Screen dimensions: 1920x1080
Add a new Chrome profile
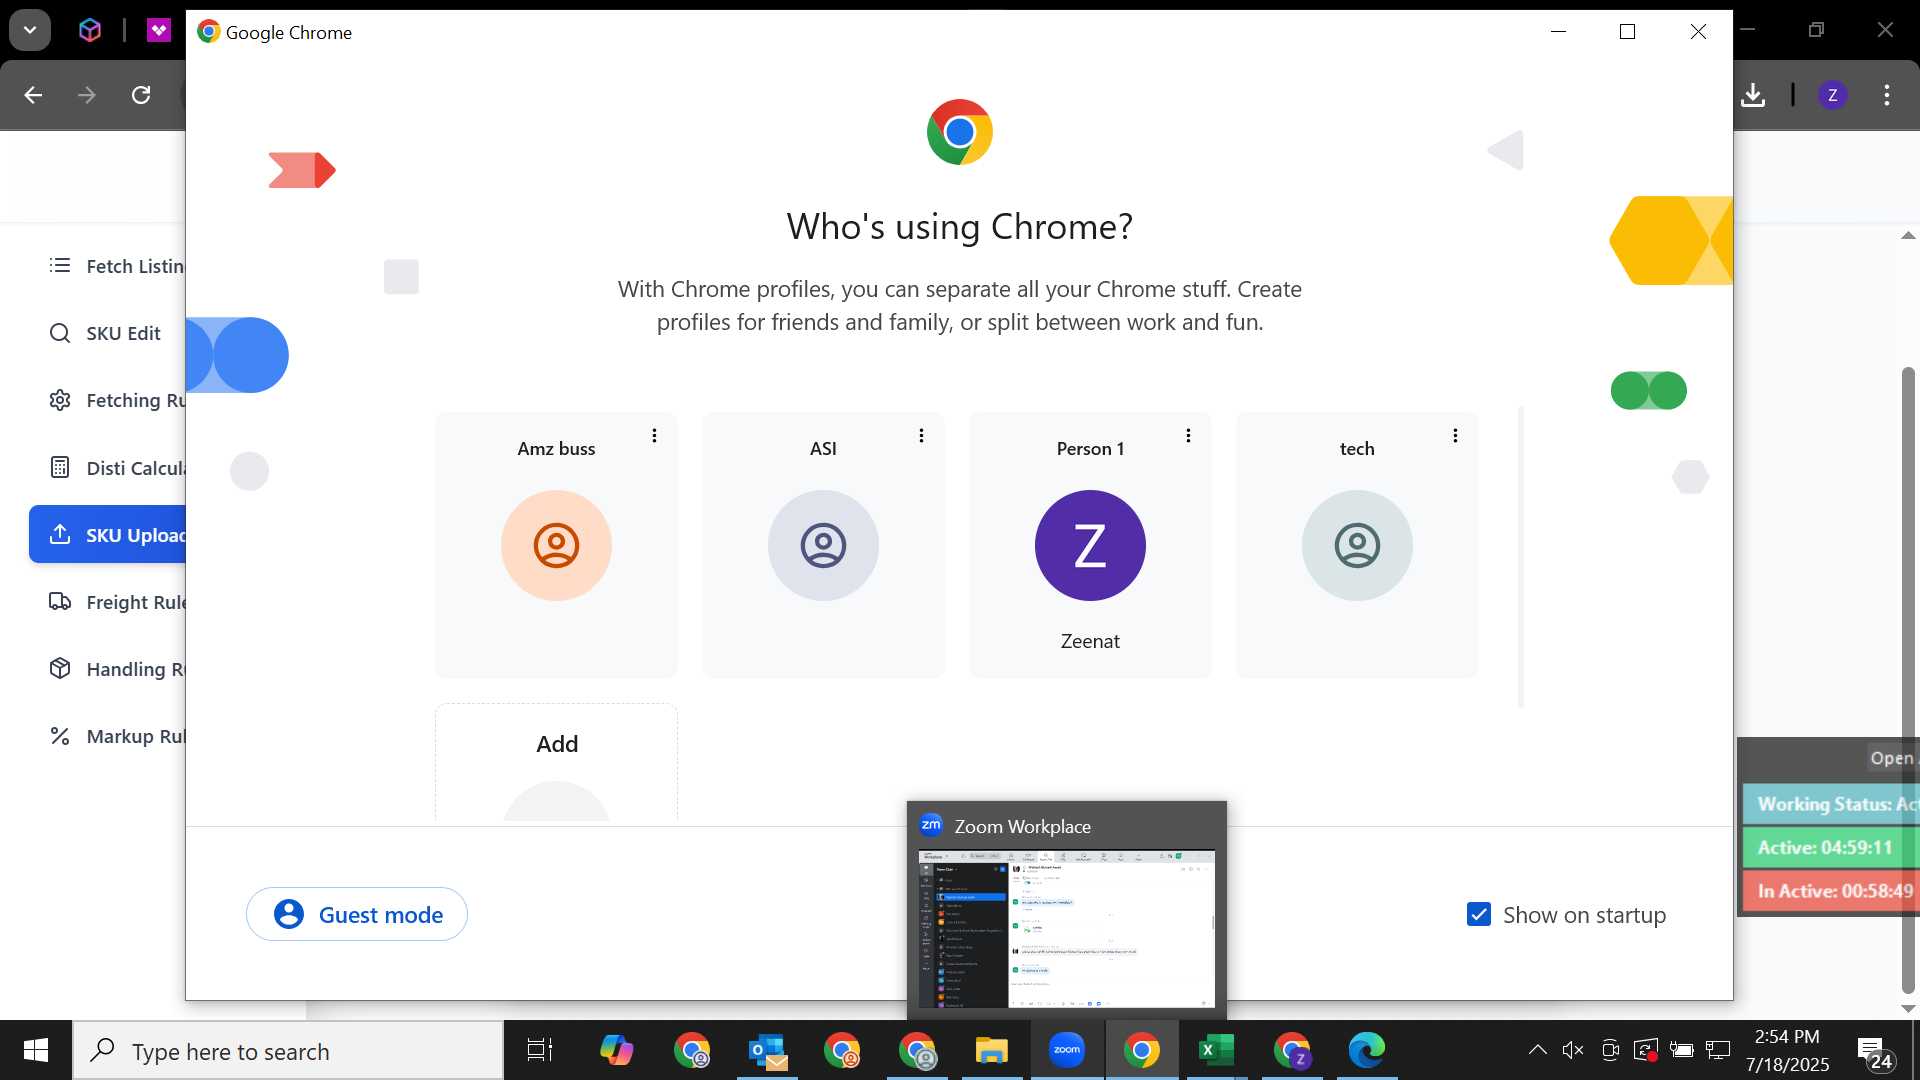[556, 762]
